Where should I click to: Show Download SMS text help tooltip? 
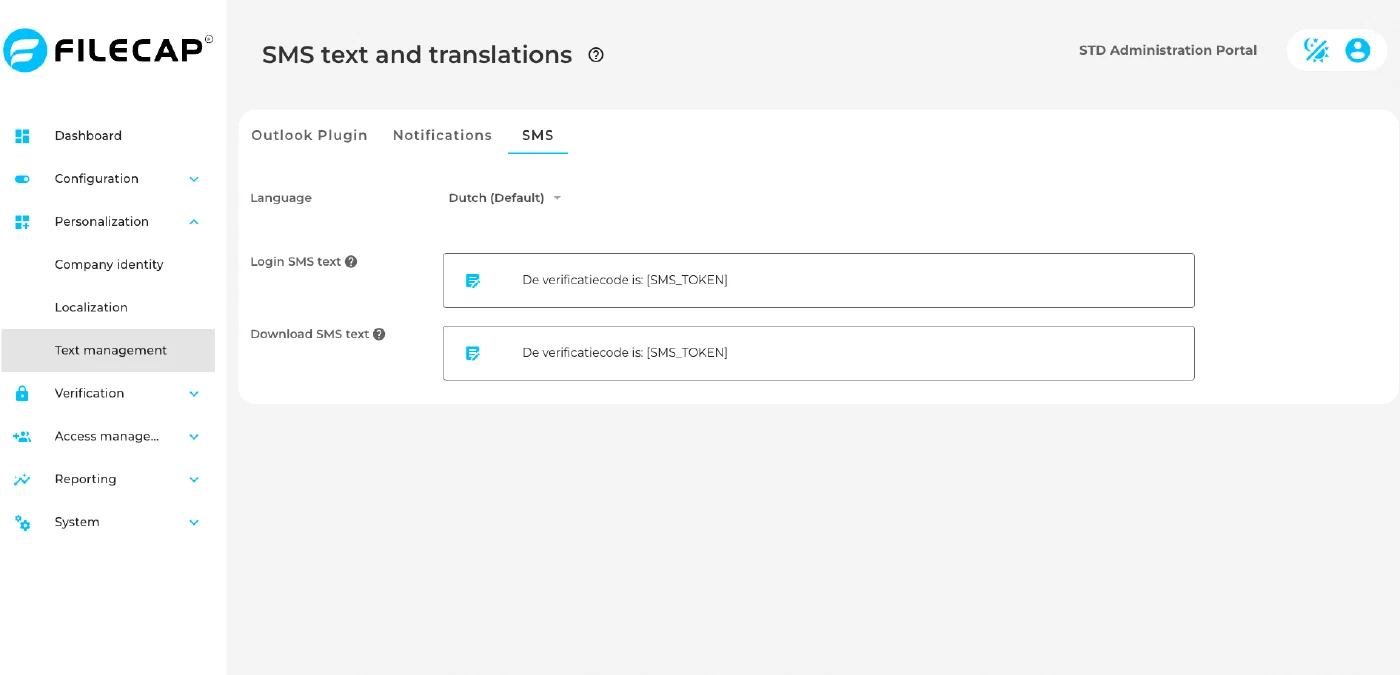tap(379, 334)
